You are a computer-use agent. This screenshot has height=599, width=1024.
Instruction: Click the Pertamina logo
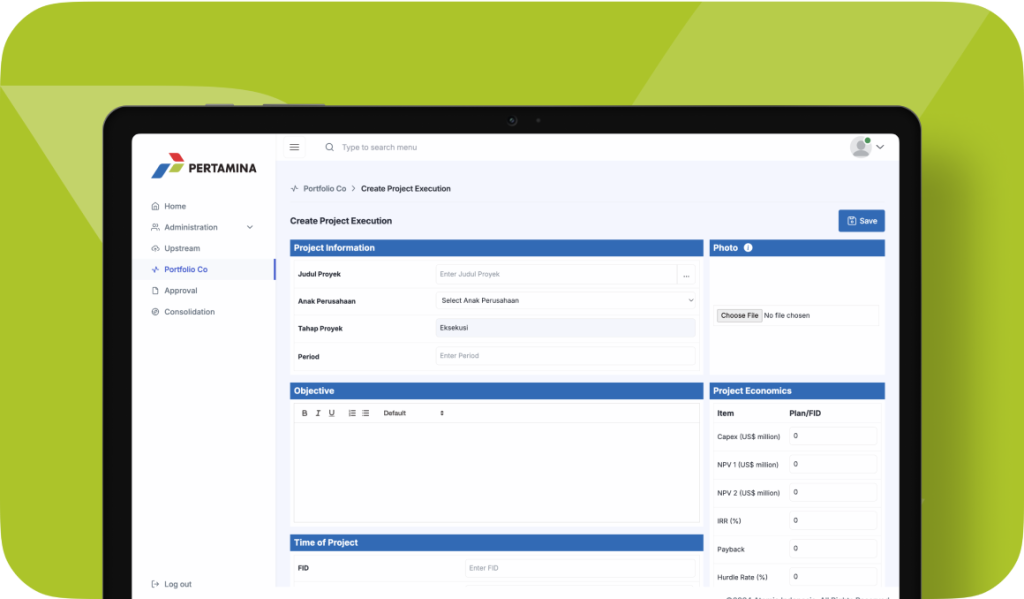(x=204, y=166)
